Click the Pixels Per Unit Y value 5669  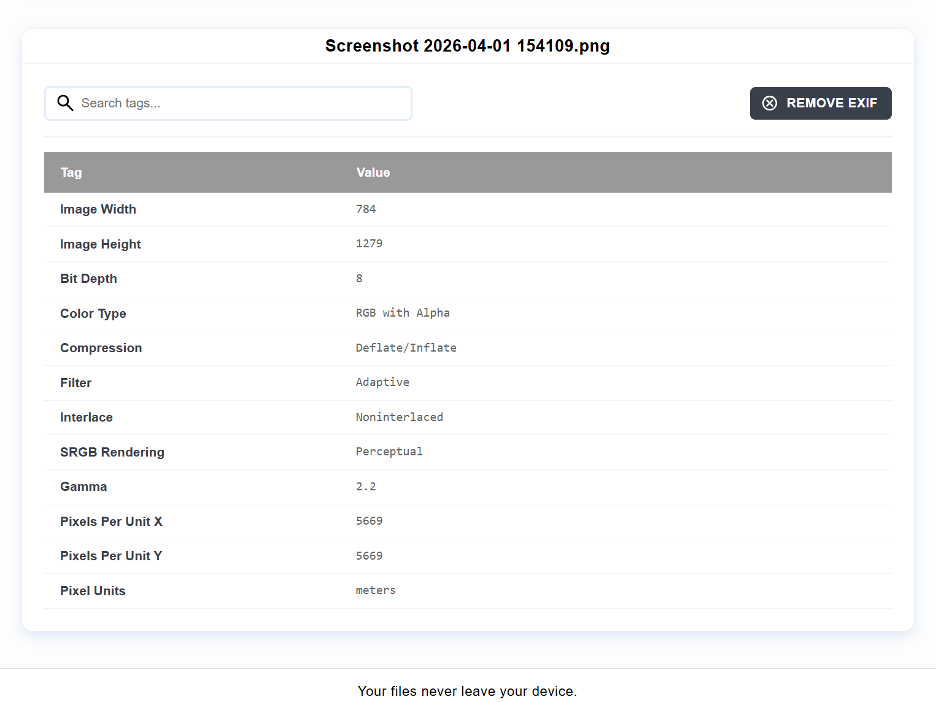(x=370, y=556)
